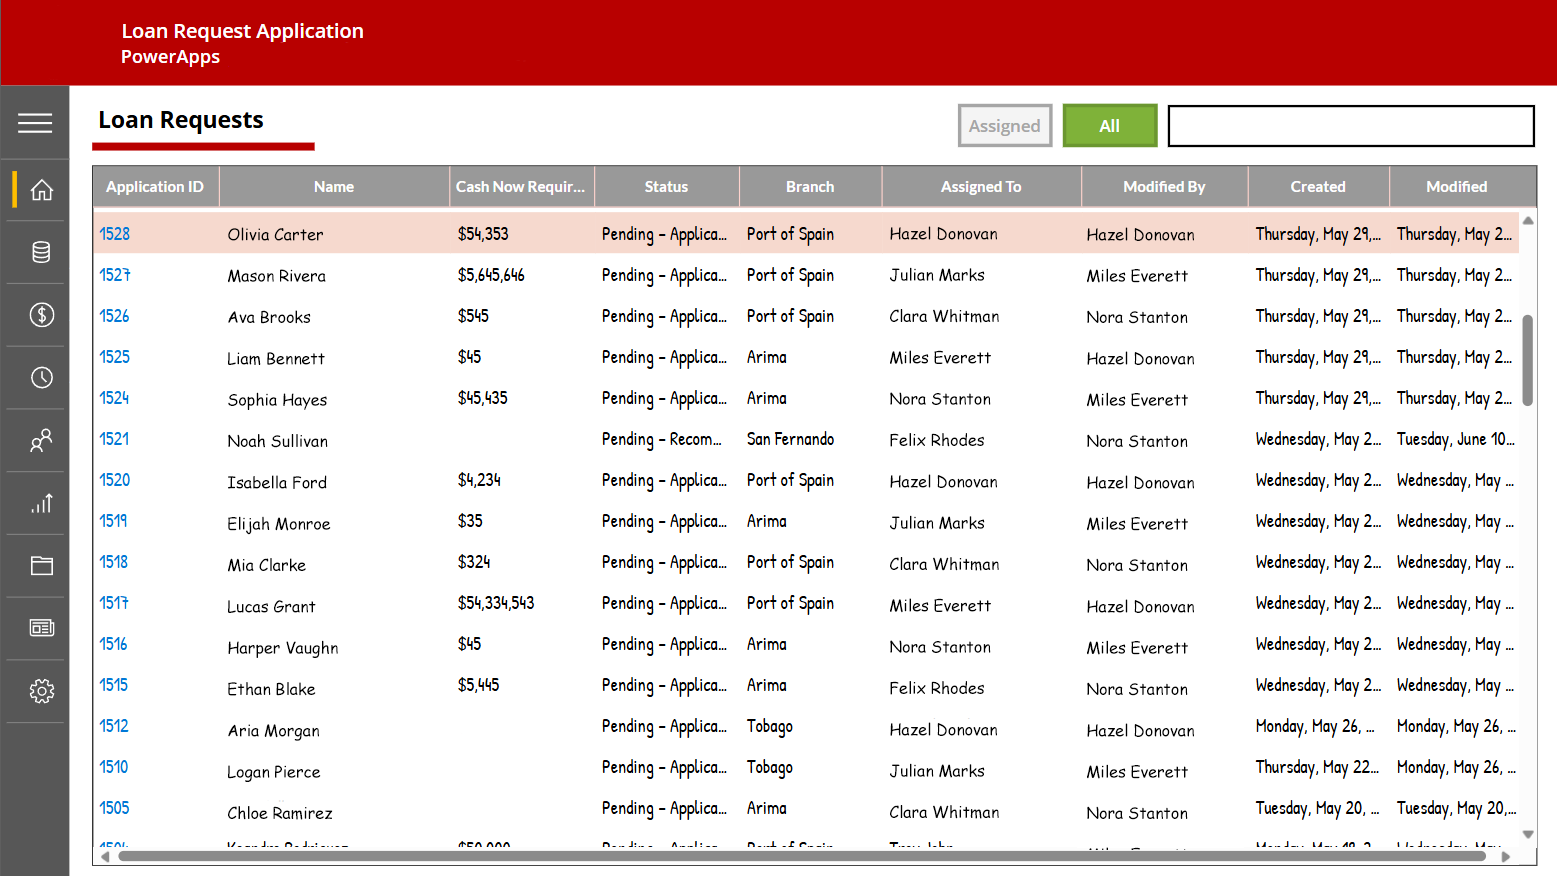Open application 1525 link
The image size is (1557, 876).
(114, 357)
